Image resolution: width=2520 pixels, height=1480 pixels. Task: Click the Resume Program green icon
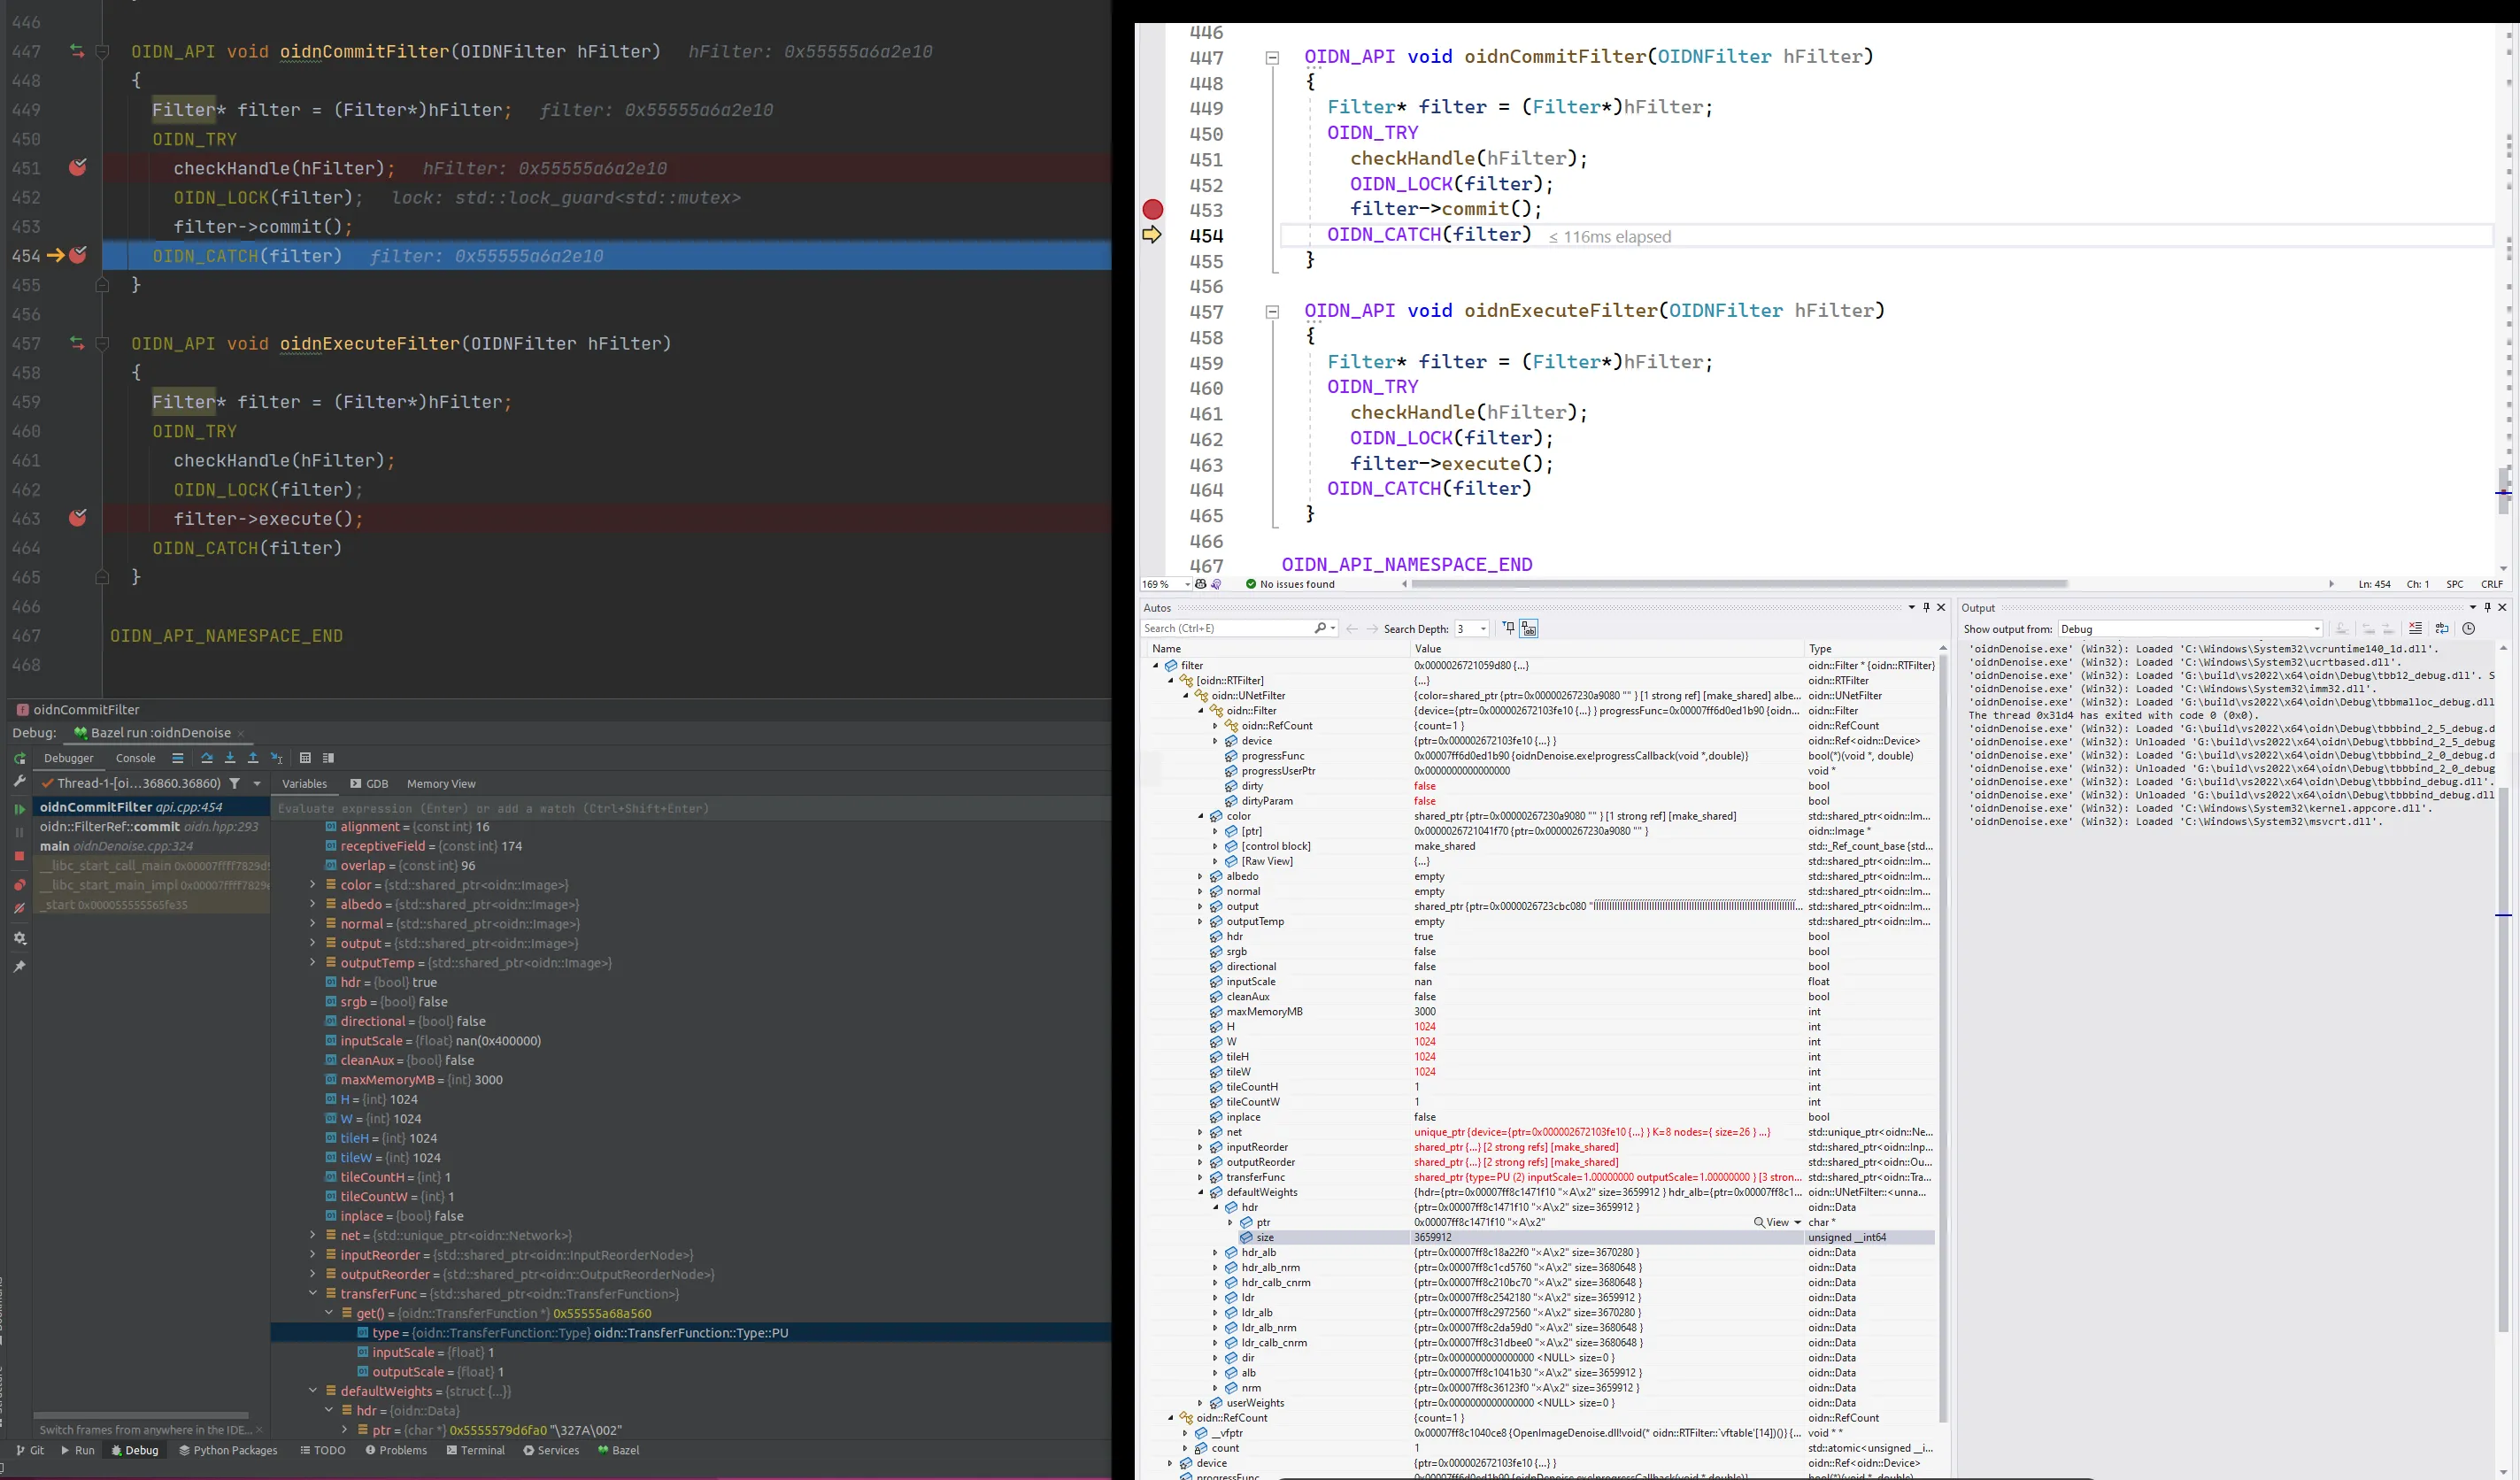pos(19,809)
